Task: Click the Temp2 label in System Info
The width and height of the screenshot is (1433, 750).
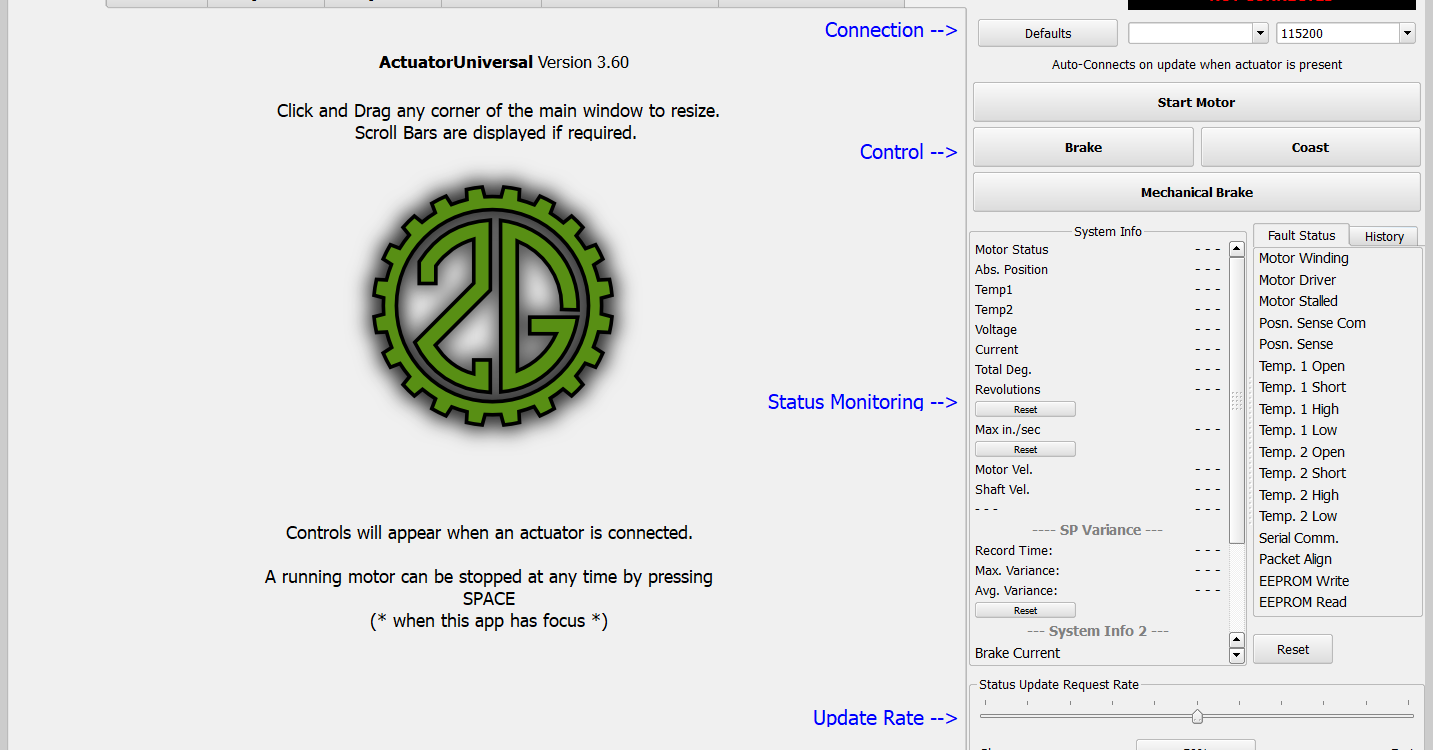Action: pos(994,310)
